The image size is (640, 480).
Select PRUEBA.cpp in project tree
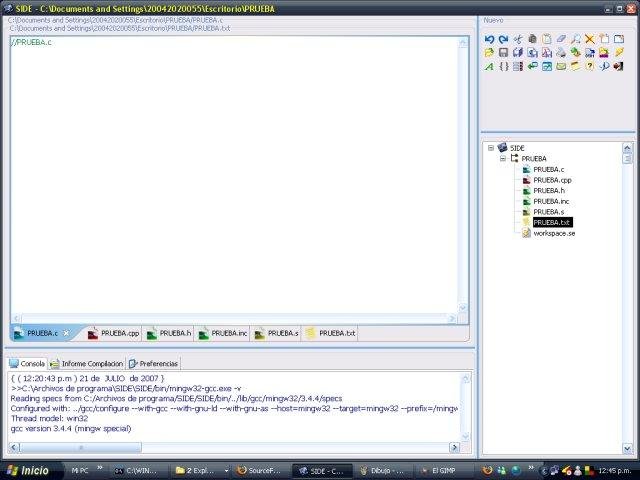pos(552,180)
